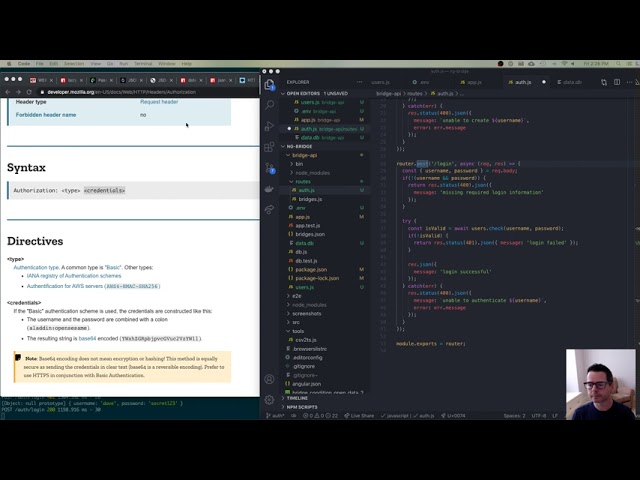640x480 pixels.
Task: Open the Docker view in activity bar
Action: click(x=269, y=189)
